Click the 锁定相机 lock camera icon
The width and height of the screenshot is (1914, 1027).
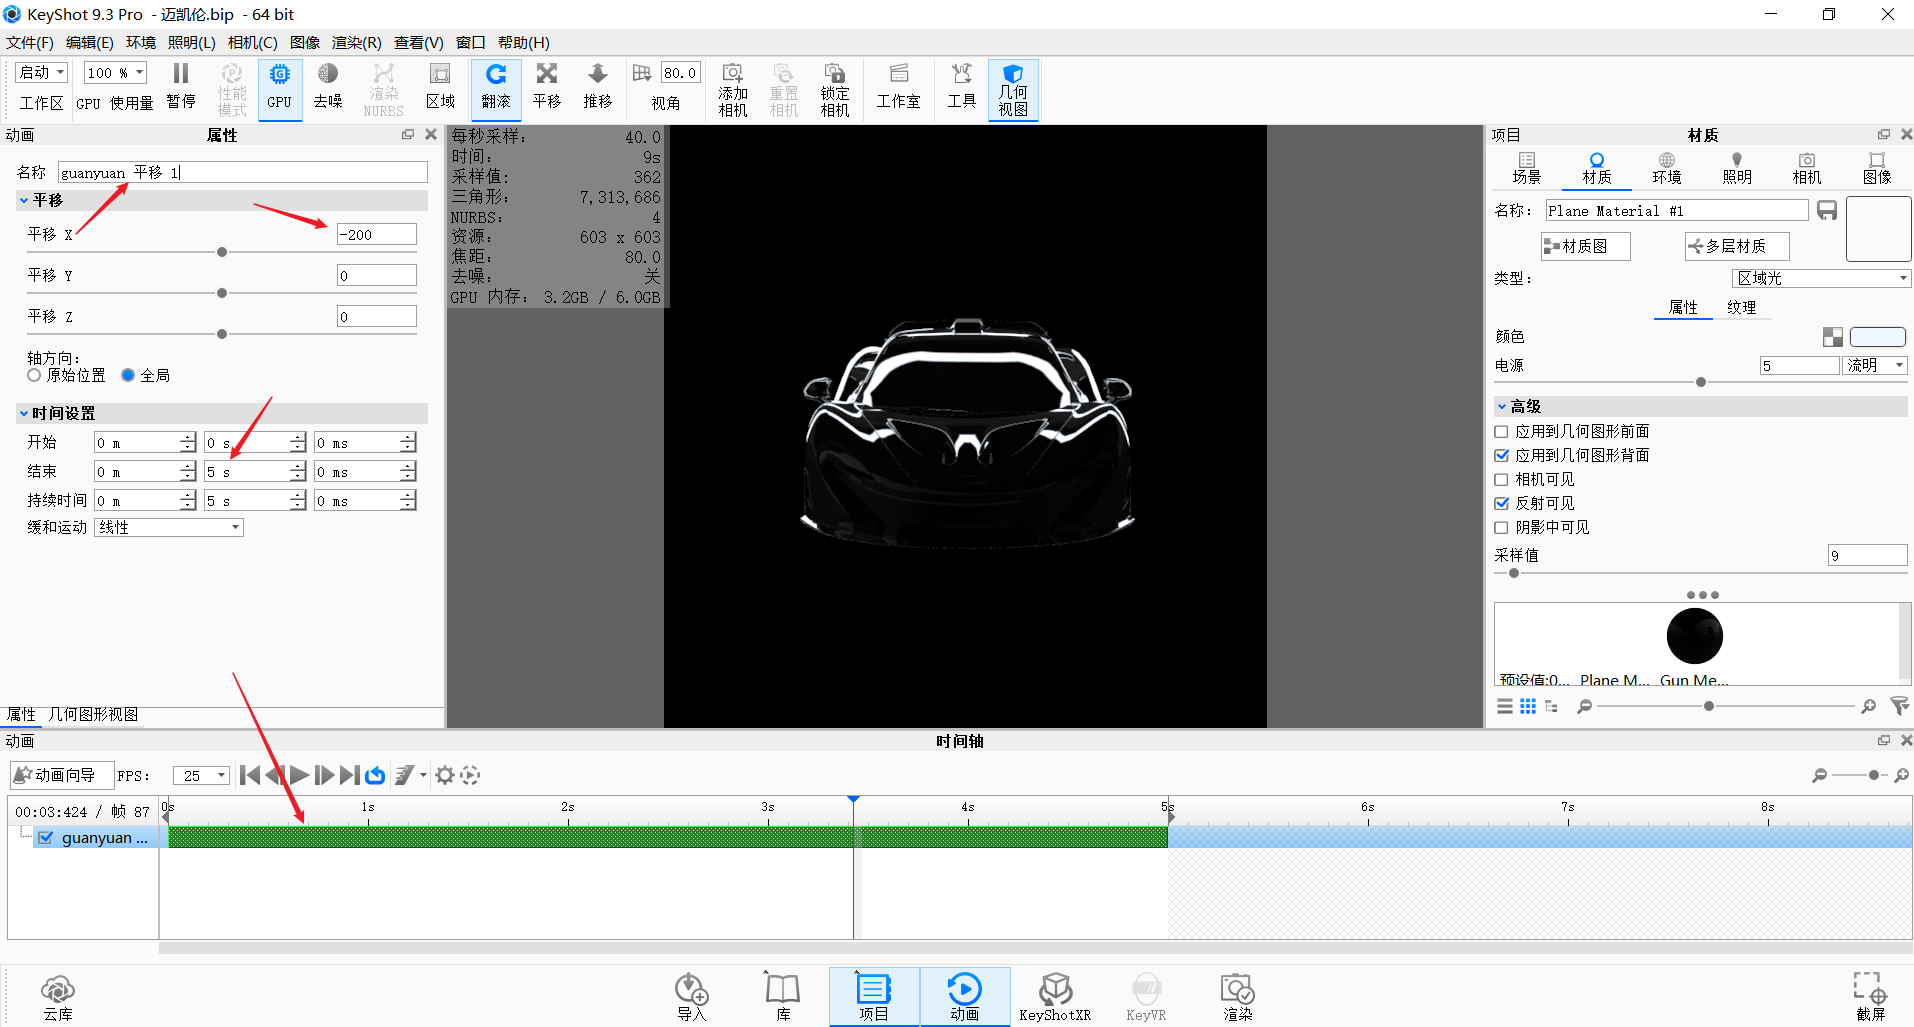click(834, 88)
